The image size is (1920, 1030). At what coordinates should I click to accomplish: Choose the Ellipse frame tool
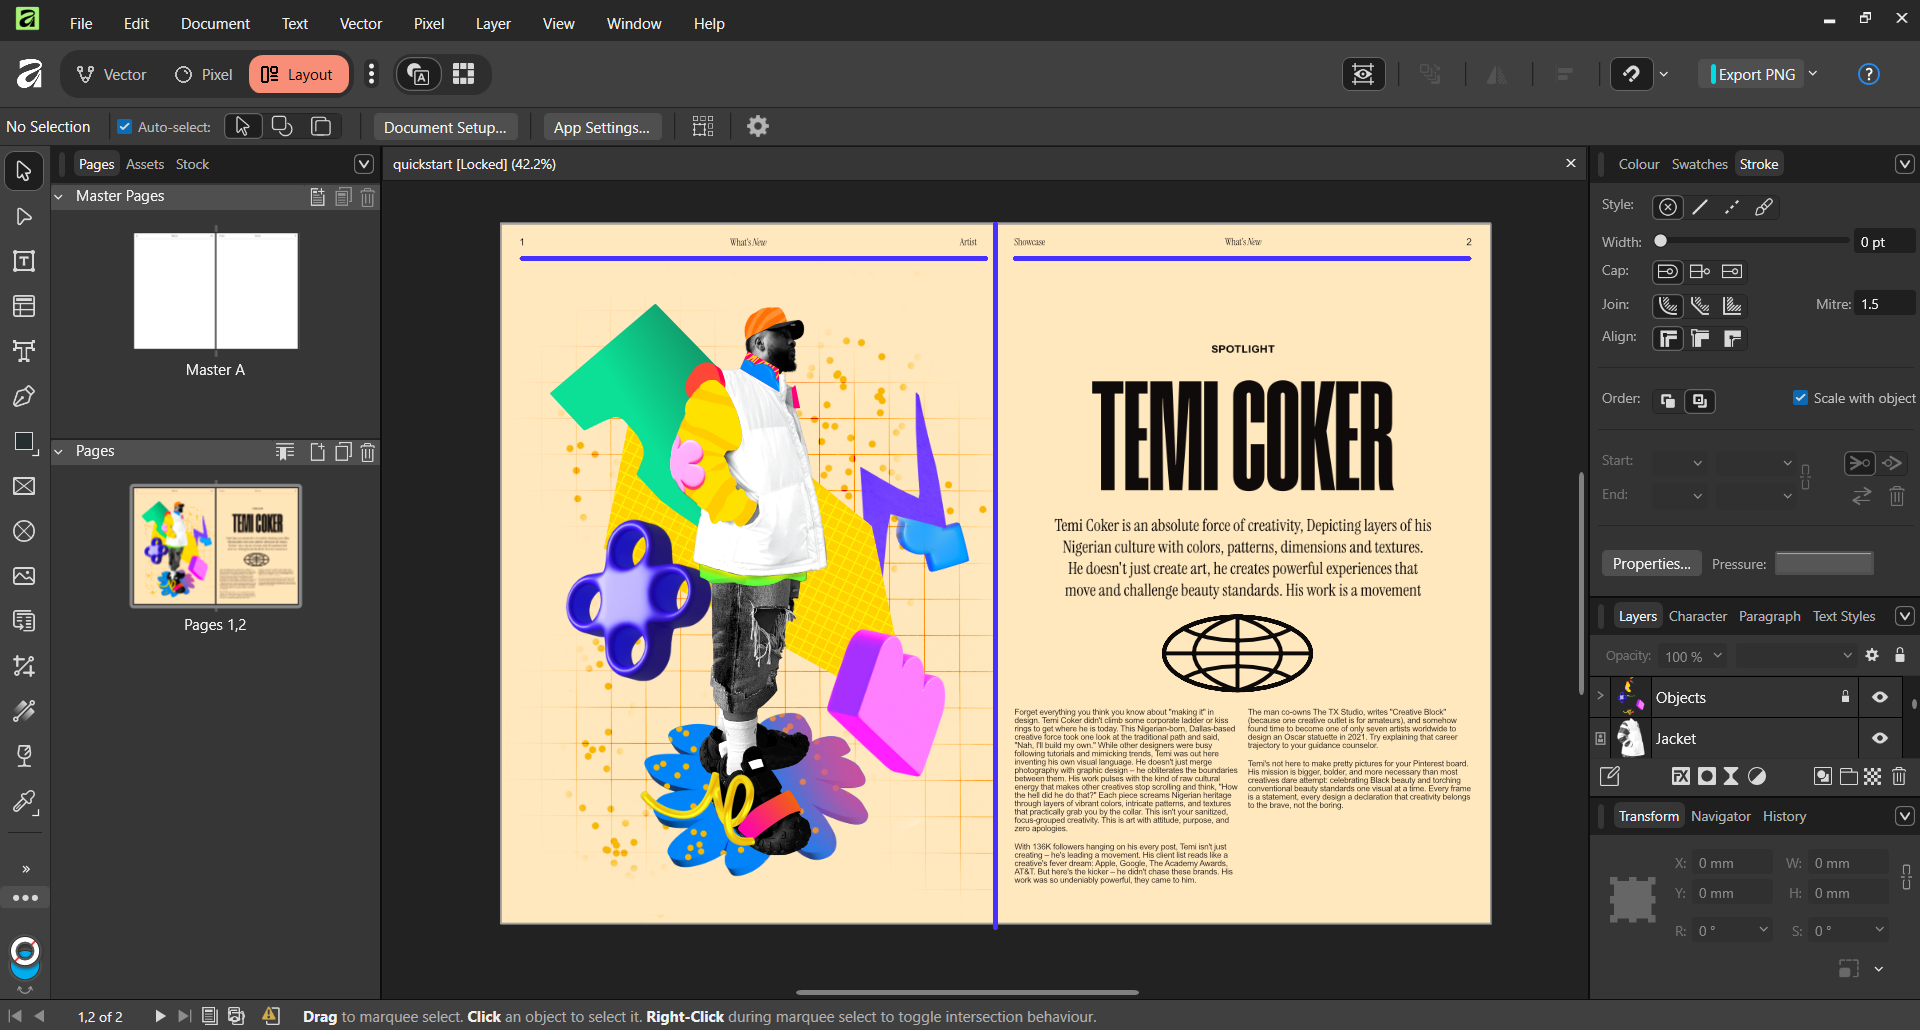(x=24, y=531)
